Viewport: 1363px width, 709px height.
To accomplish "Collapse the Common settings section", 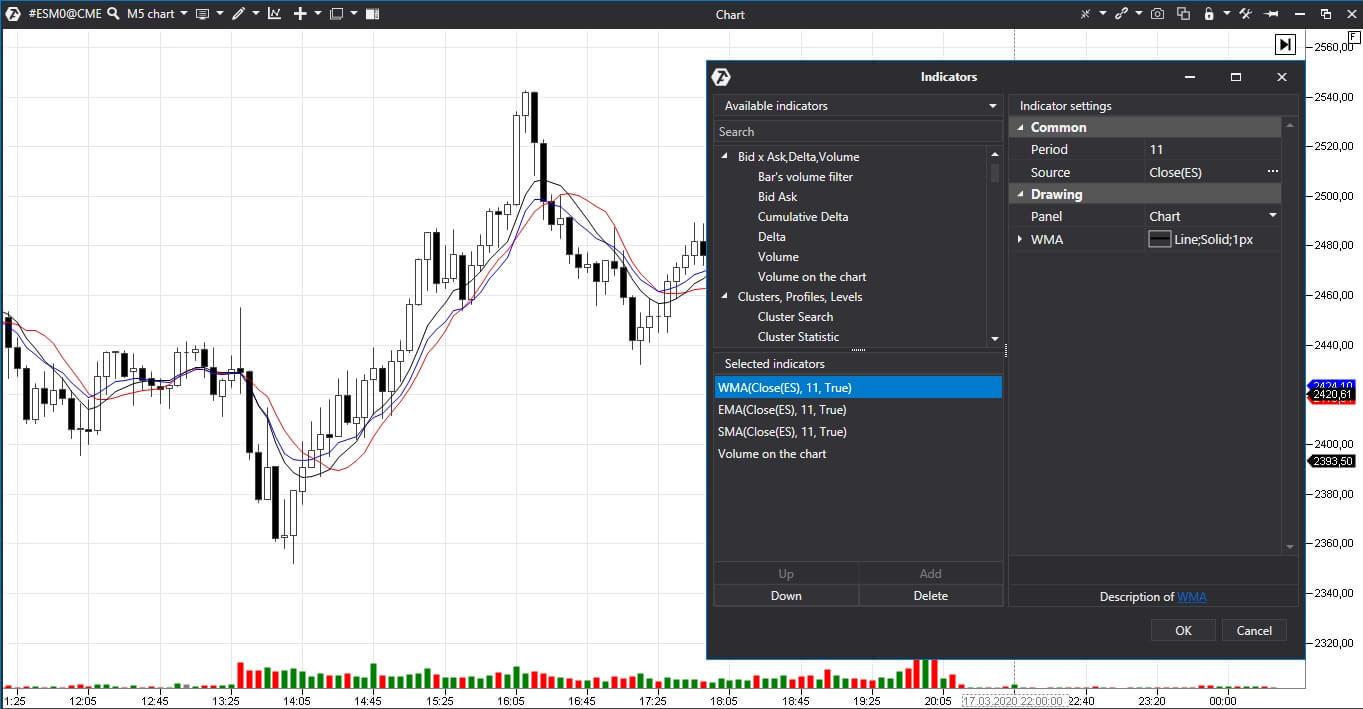I will click(x=1022, y=127).
